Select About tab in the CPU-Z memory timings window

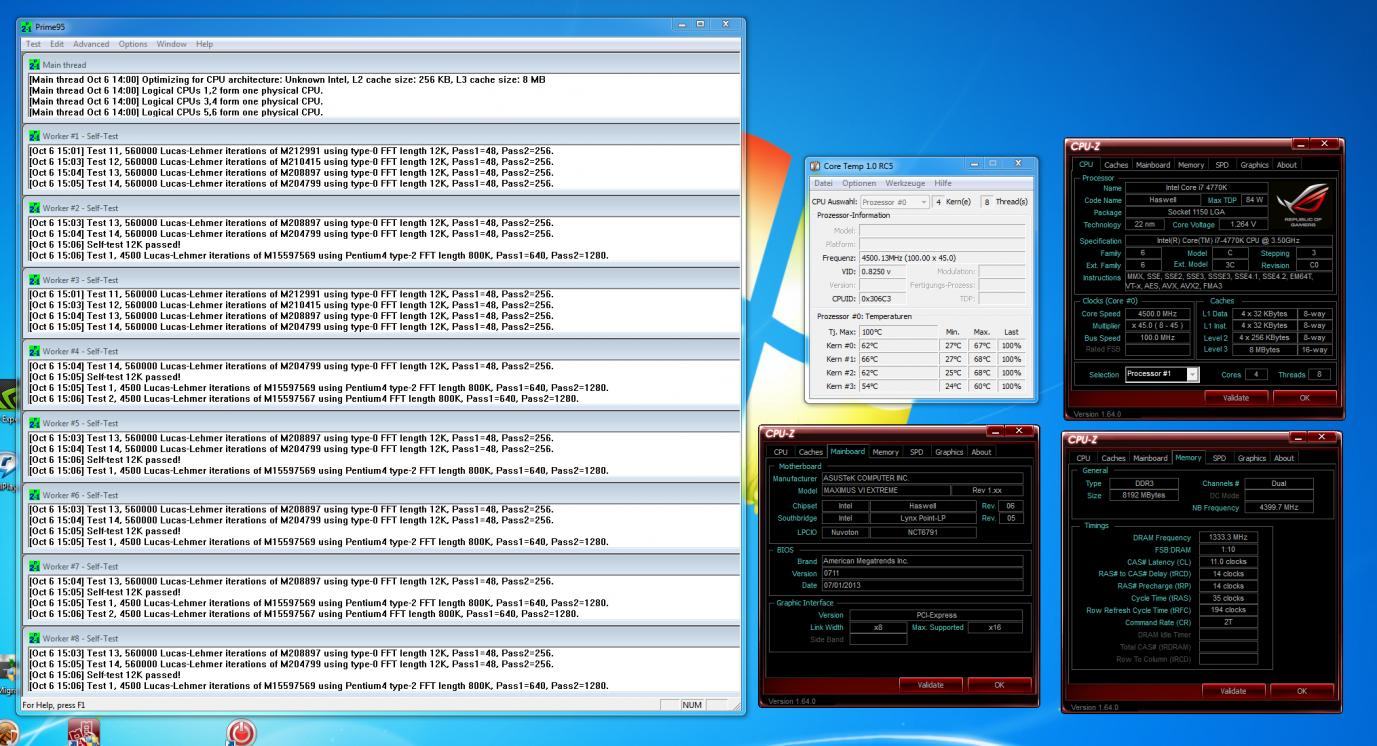click(1285, 458)
